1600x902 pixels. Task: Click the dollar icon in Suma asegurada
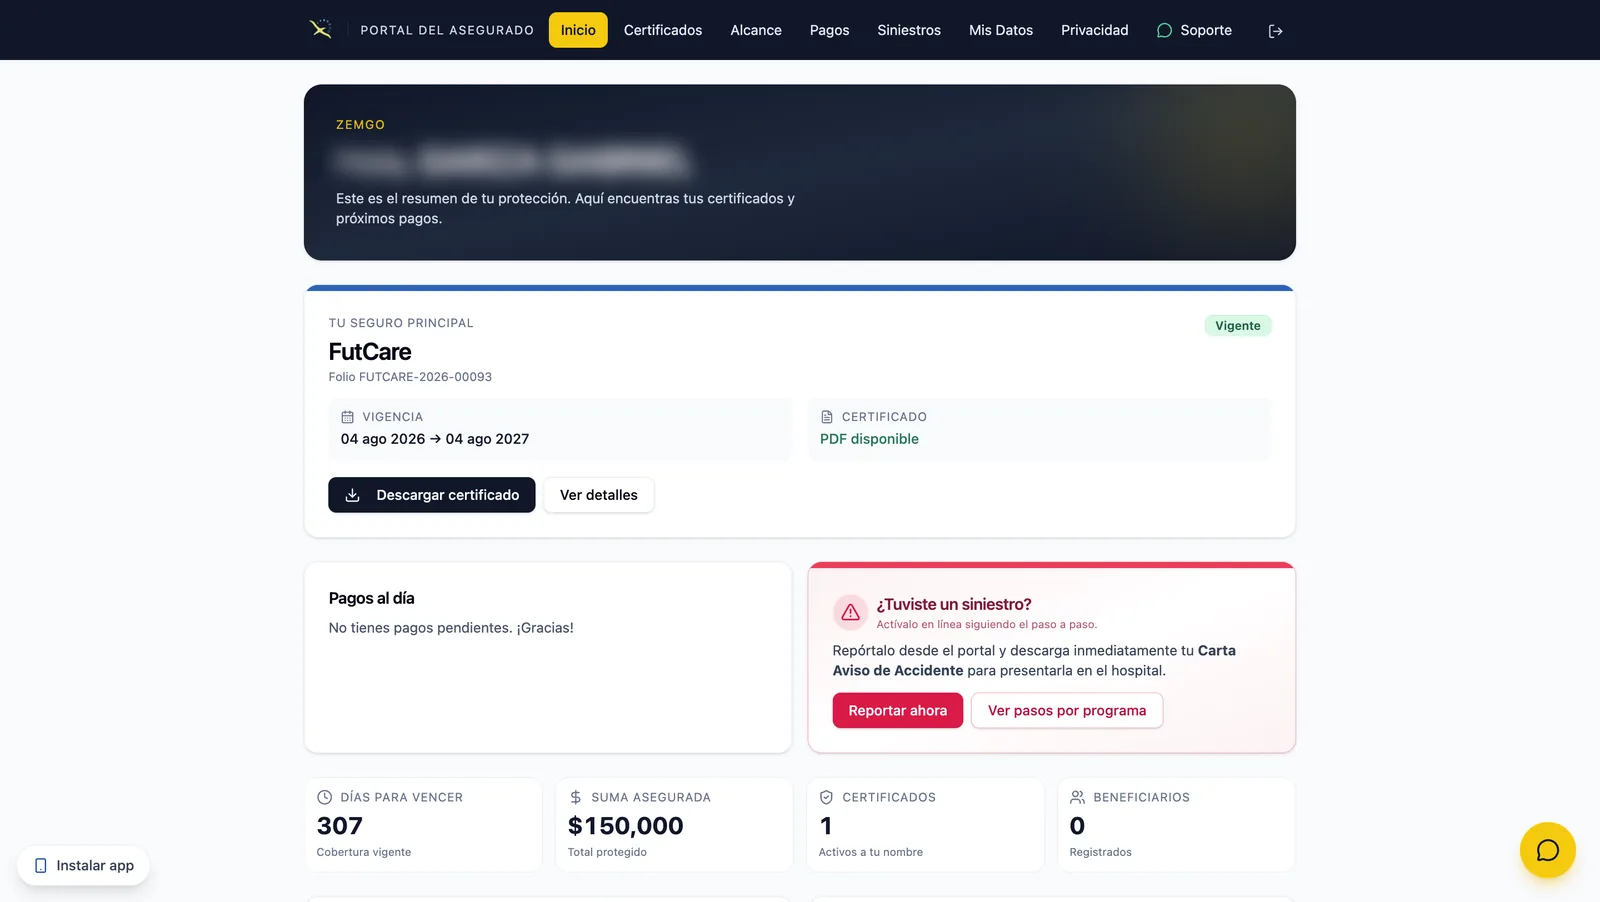point(575,797)
